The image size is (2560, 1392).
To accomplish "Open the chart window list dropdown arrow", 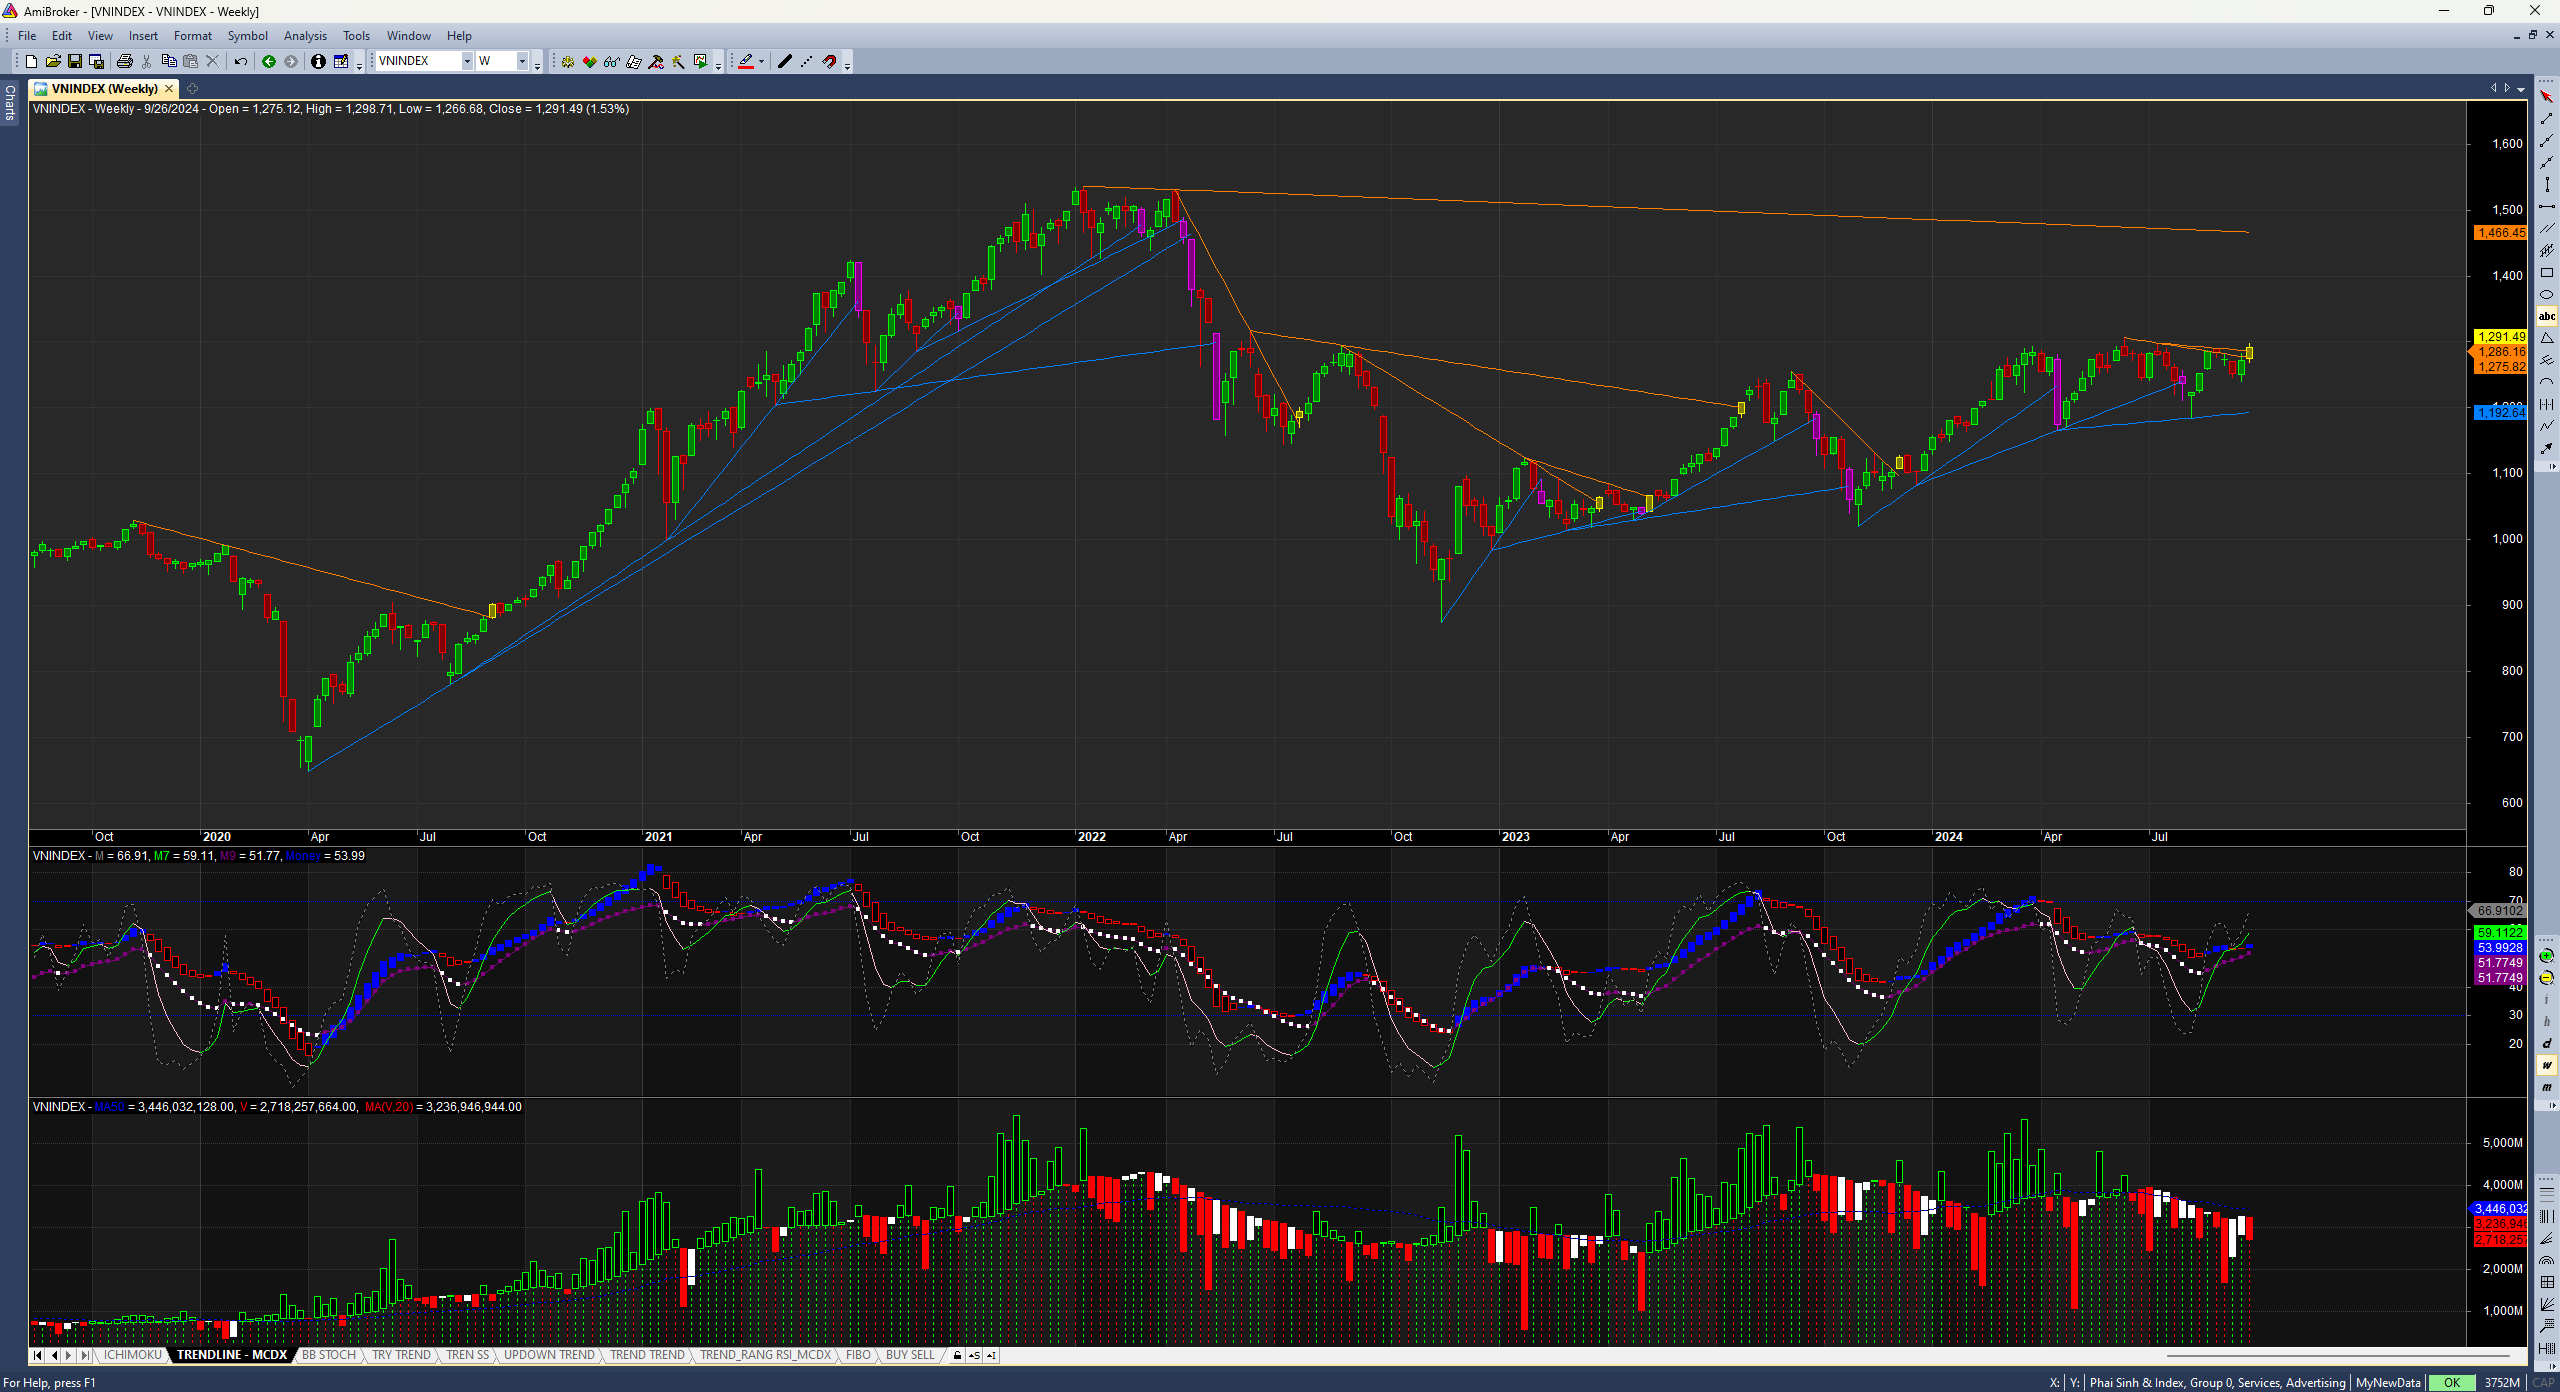I will click(x=2521, y=89).
